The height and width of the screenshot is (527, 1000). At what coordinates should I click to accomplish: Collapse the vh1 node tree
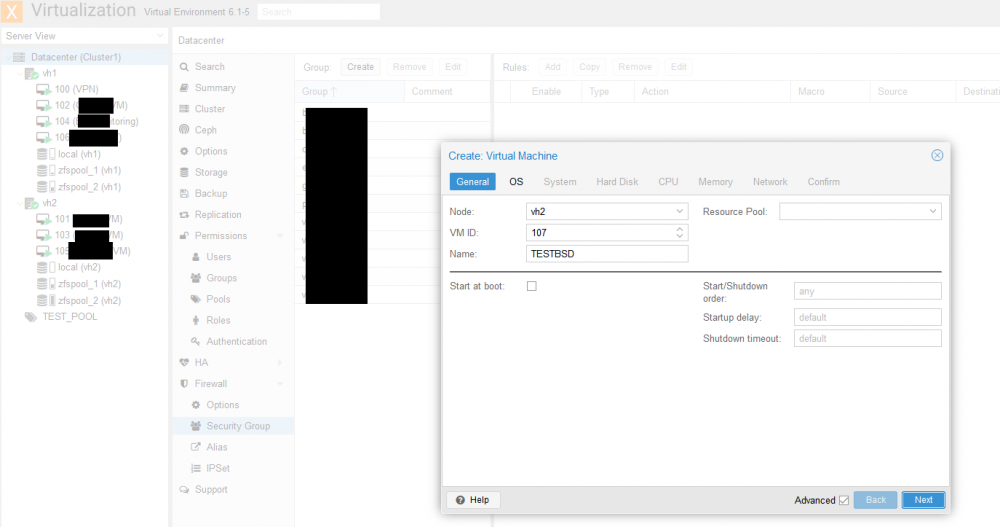[20, 74]
